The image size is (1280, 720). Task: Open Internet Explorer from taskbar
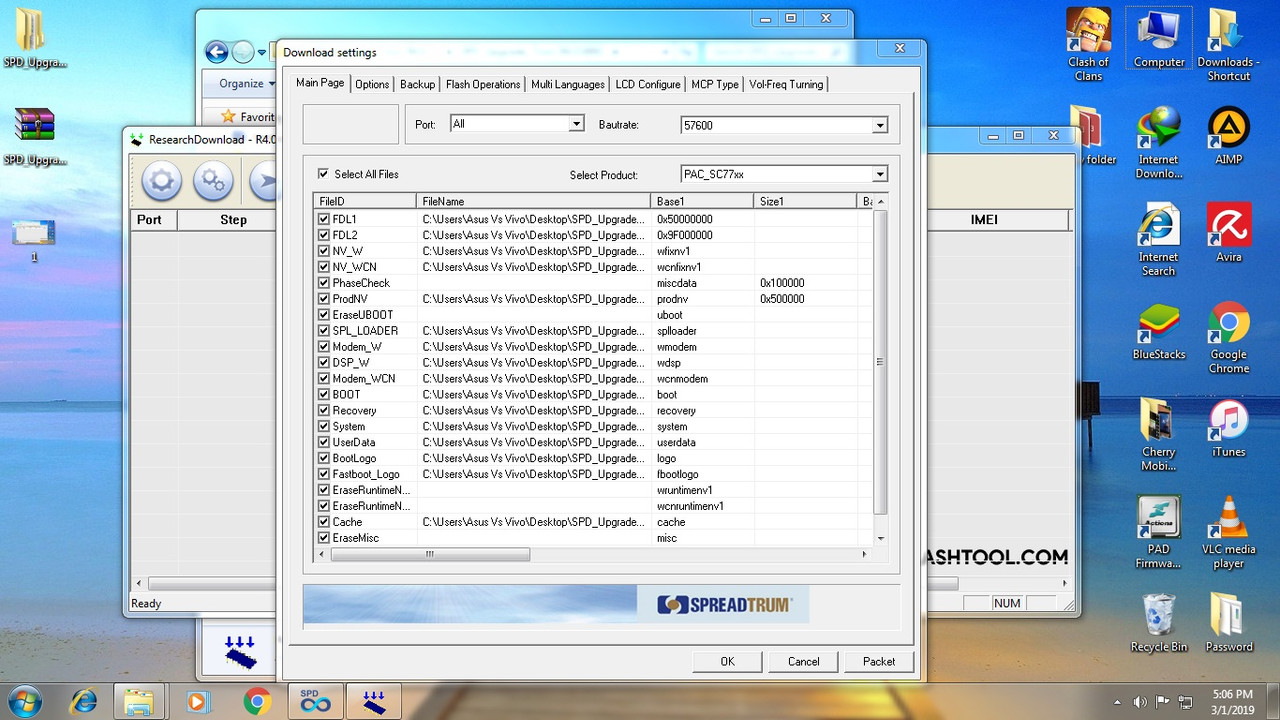coord(84,701)
